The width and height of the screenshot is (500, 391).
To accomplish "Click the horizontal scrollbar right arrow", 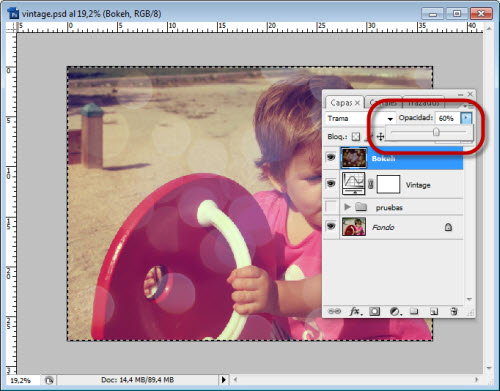I will 477,380.
